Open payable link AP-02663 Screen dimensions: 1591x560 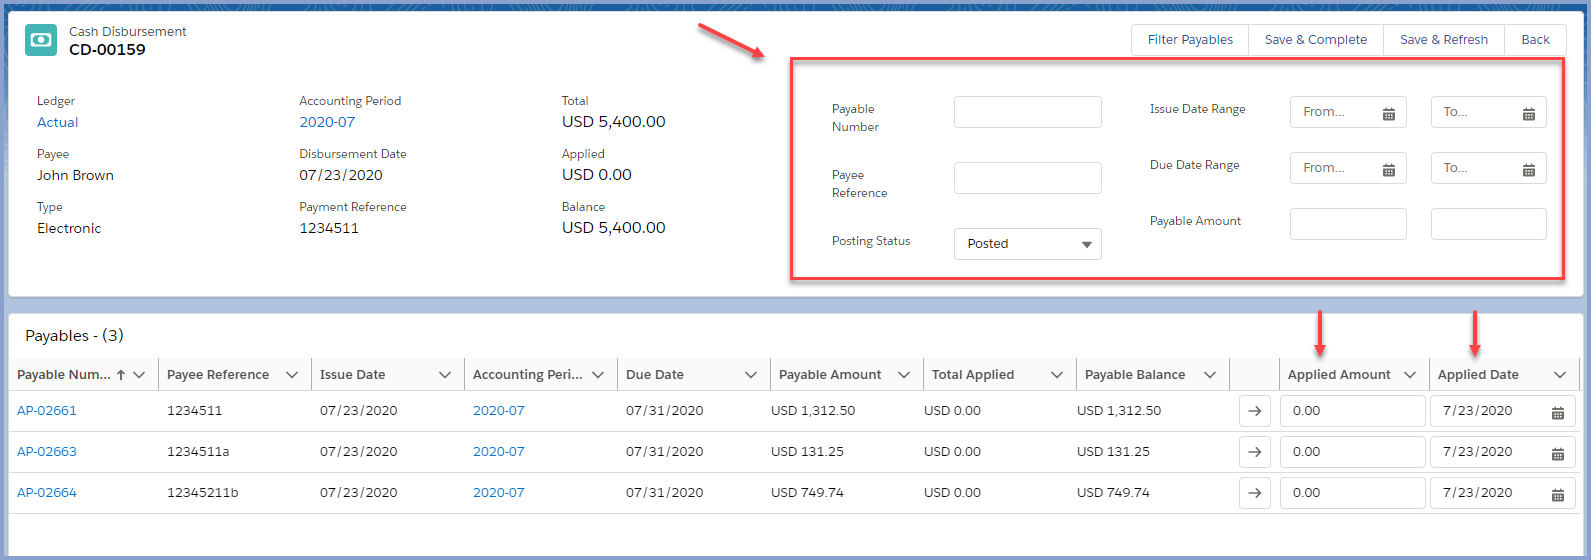point(47,452)
